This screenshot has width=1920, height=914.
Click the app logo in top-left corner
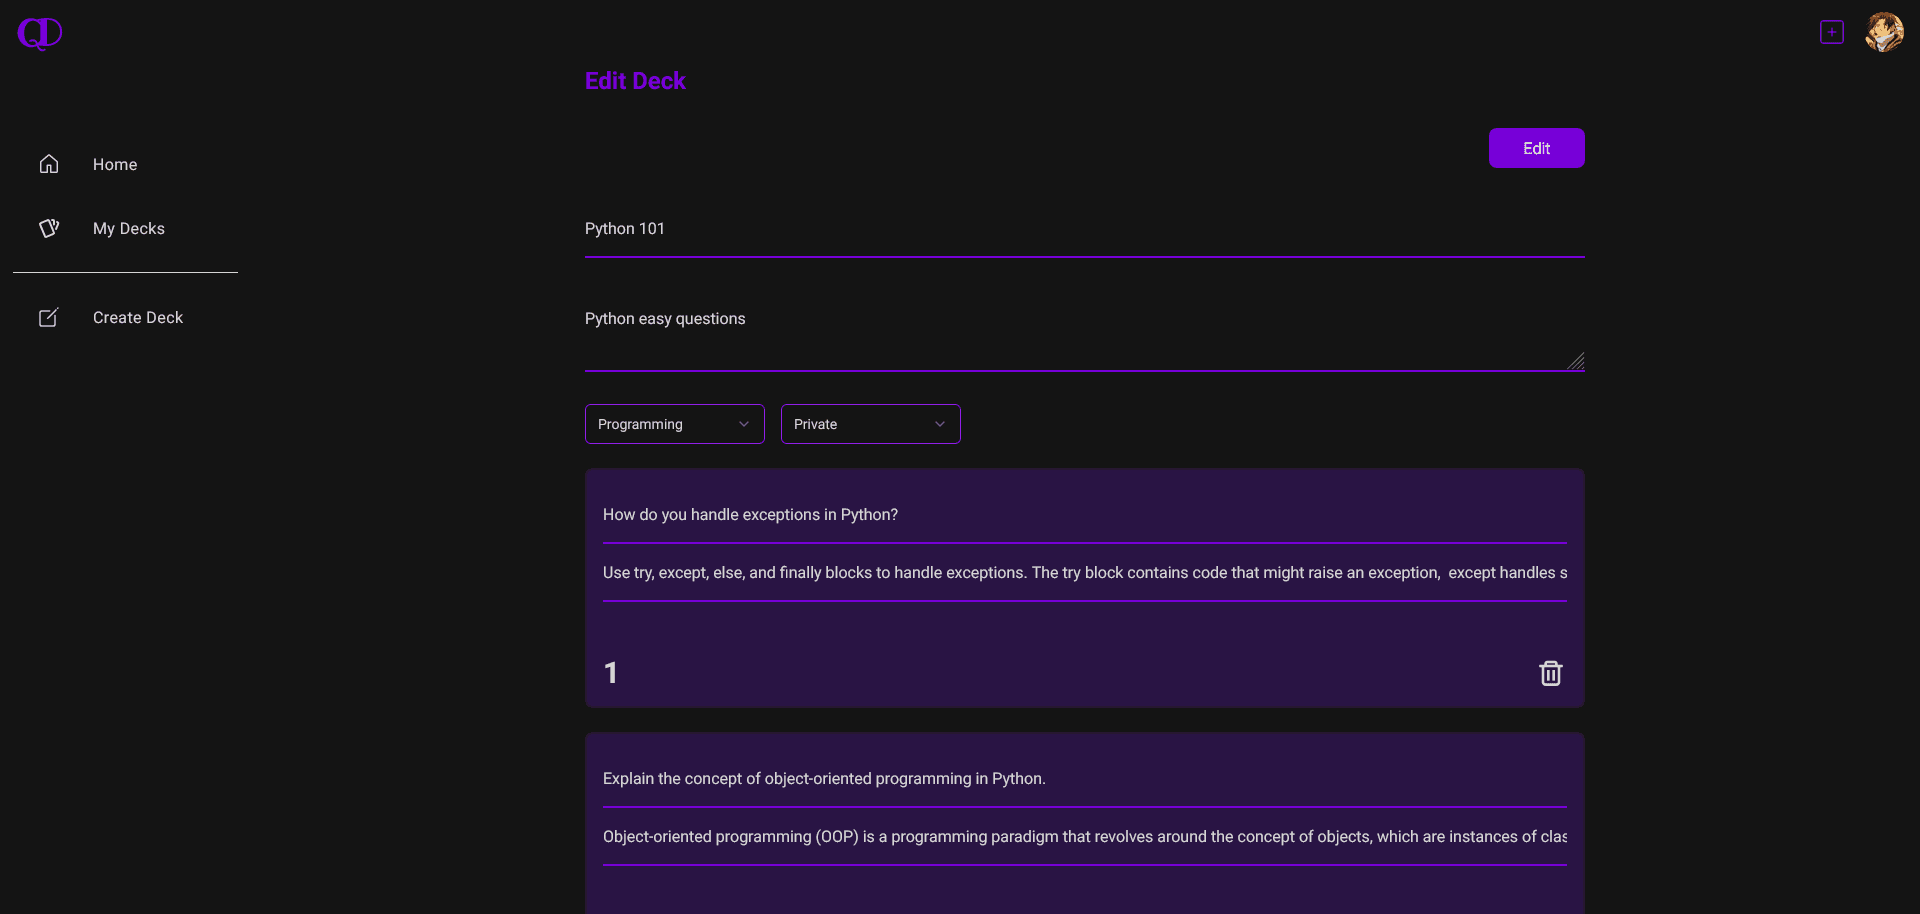click(x=40, y=33)
